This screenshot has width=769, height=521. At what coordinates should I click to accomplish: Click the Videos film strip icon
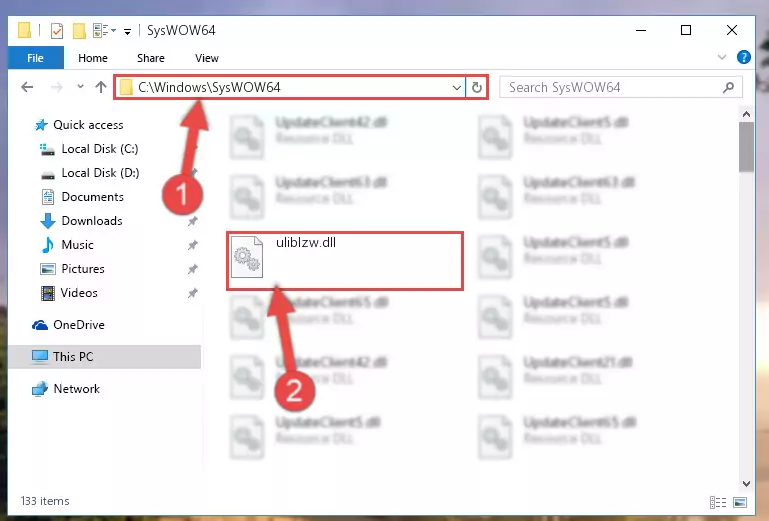[x=48, y=293]
